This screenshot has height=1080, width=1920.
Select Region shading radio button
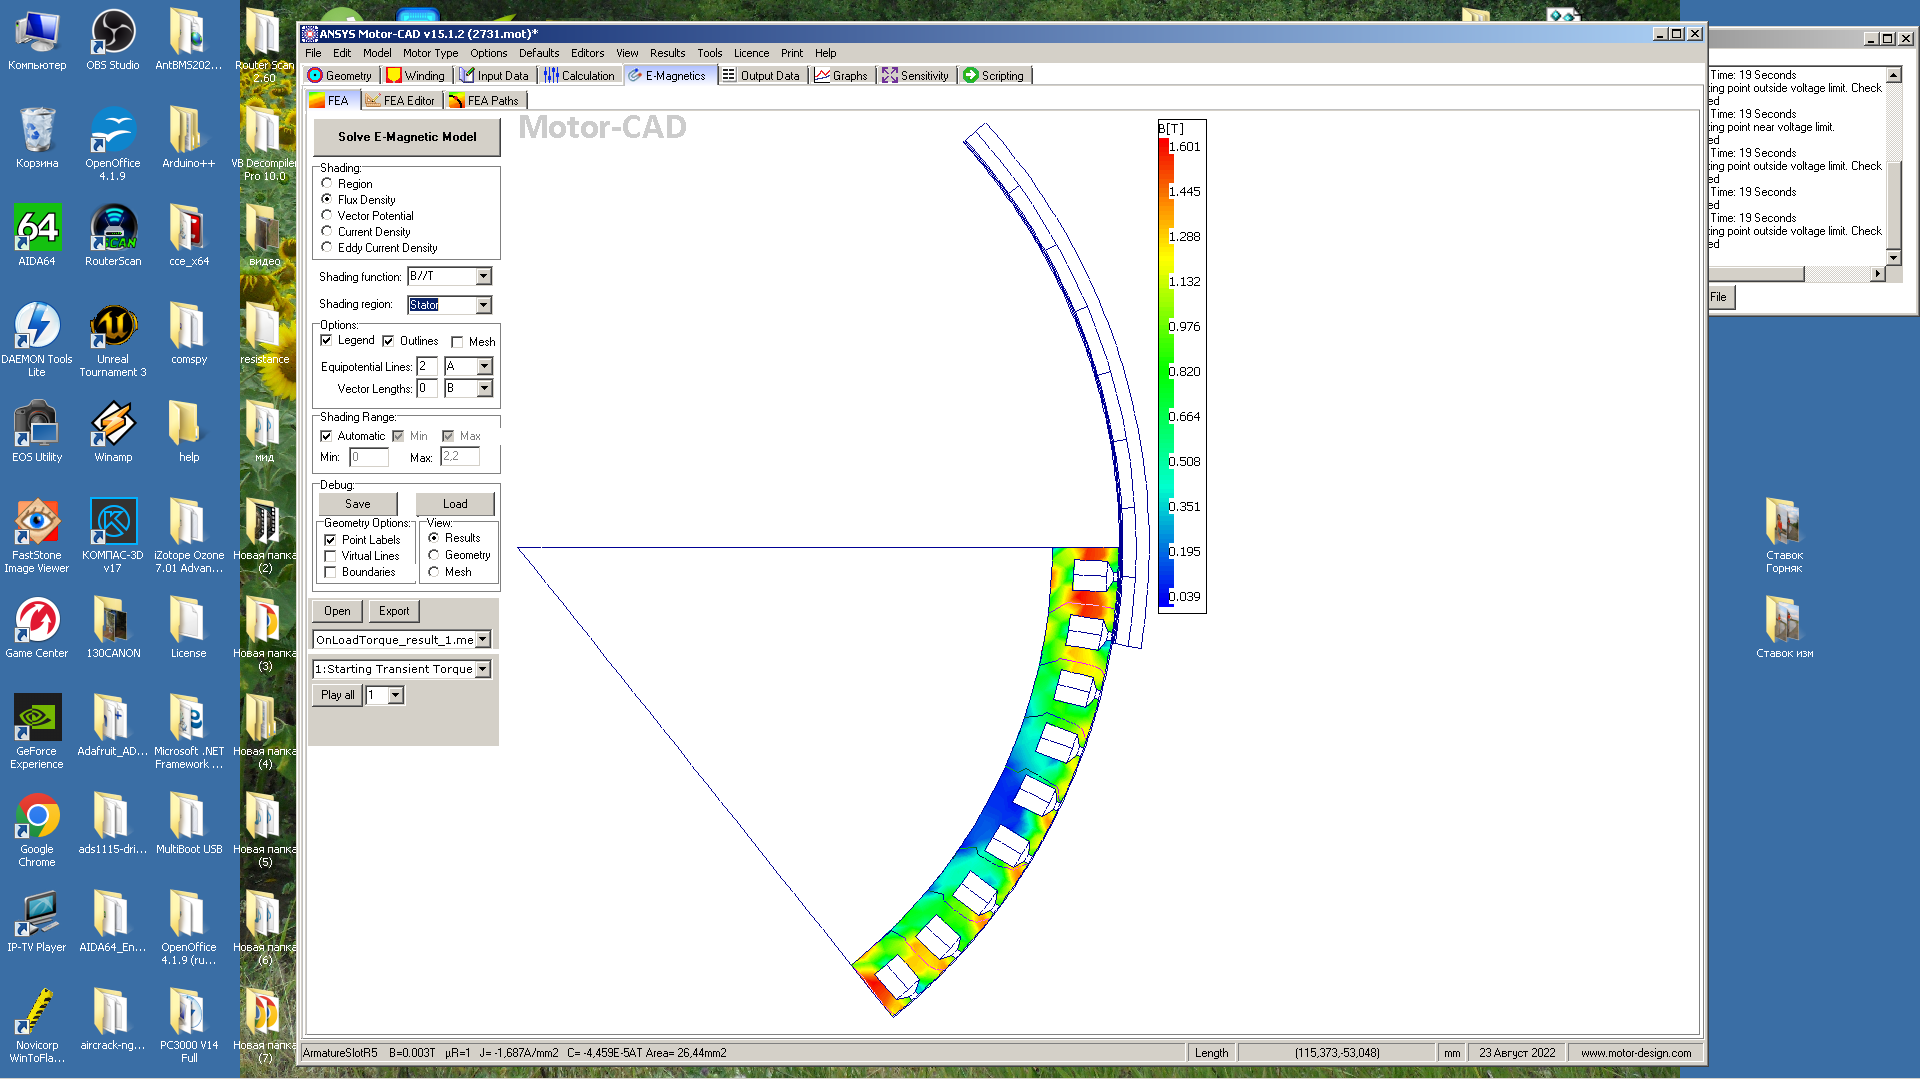click(327, 184)
